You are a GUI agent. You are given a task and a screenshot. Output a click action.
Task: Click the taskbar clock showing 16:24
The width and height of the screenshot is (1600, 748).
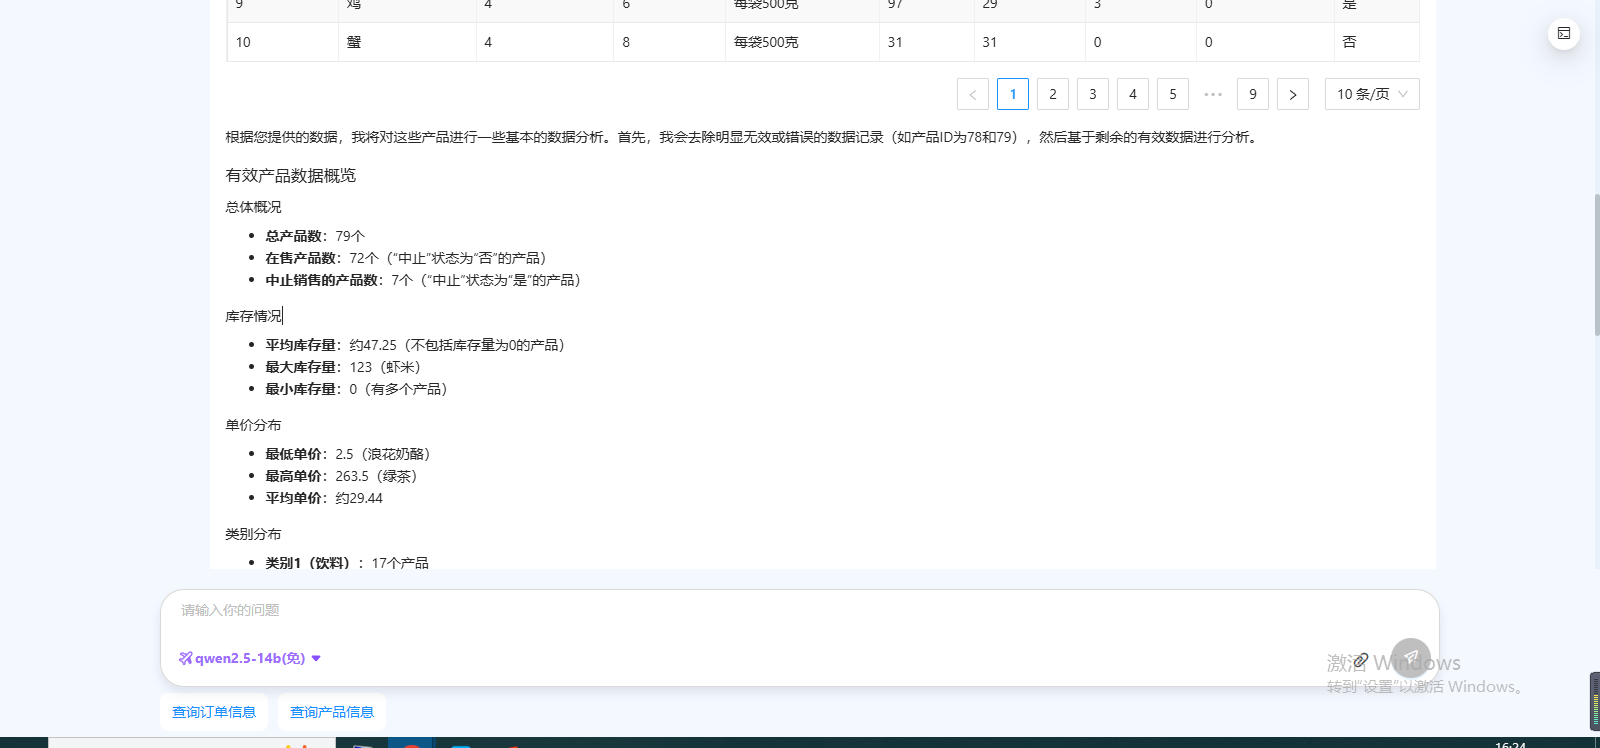[1510, 744]
